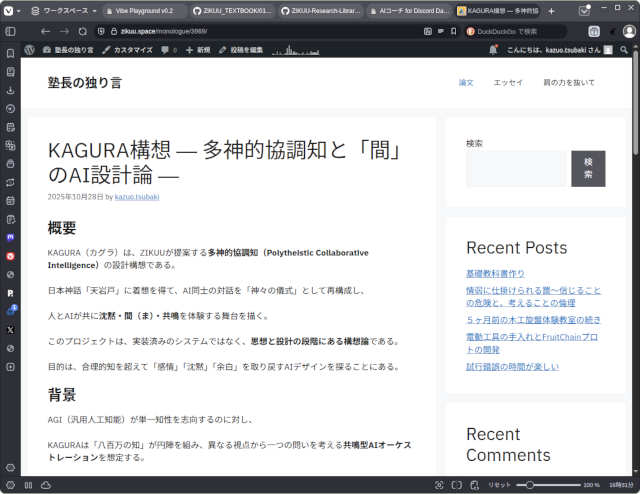Open the 新規 menu in WordPress admin bar

[197, 49]
